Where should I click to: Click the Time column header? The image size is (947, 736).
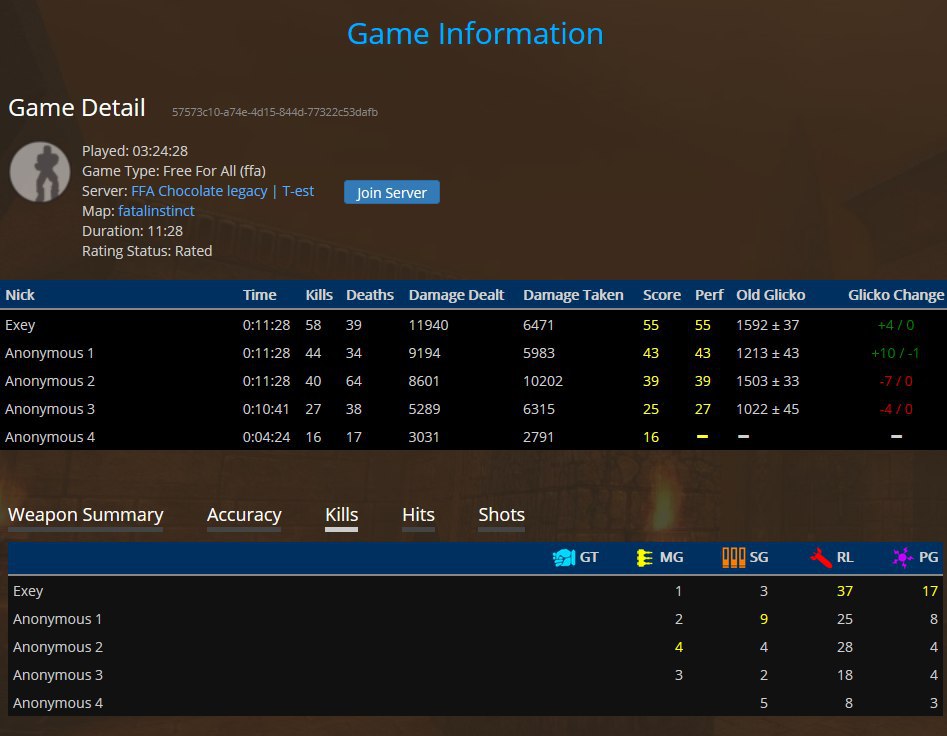pos(259,295)
